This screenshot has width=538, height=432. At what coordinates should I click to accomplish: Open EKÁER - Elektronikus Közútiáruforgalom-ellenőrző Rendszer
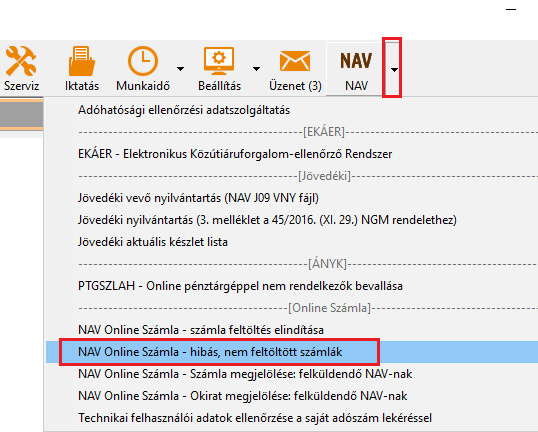[235, 154]
